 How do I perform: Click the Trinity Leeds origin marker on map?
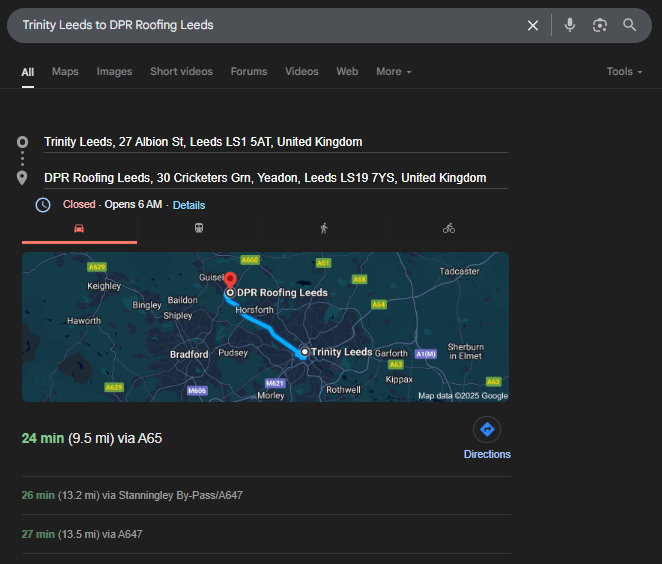304,352
